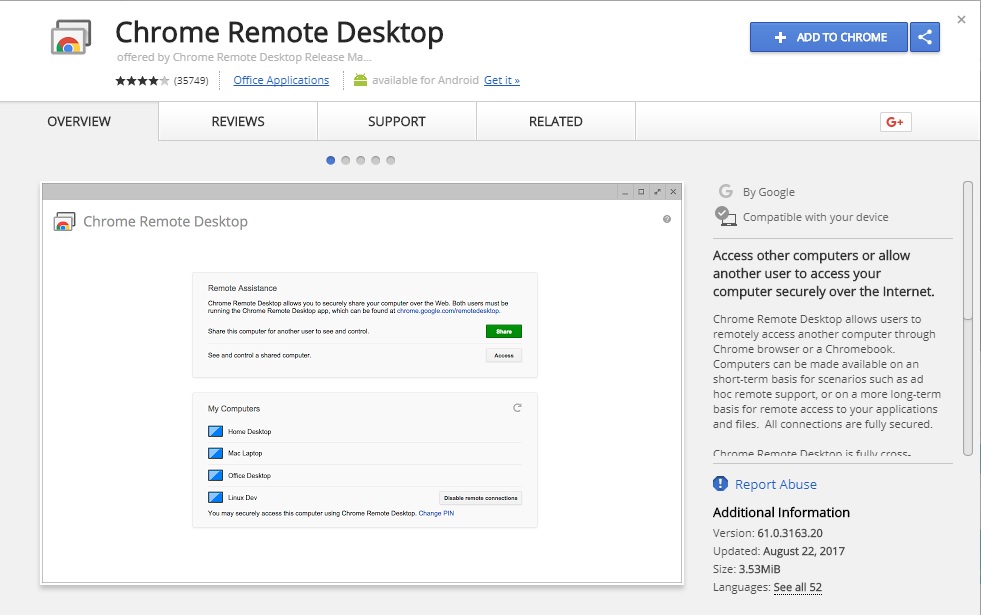Open the Overview tab
Screen dimensions: 981x615
tap(79, 121)
